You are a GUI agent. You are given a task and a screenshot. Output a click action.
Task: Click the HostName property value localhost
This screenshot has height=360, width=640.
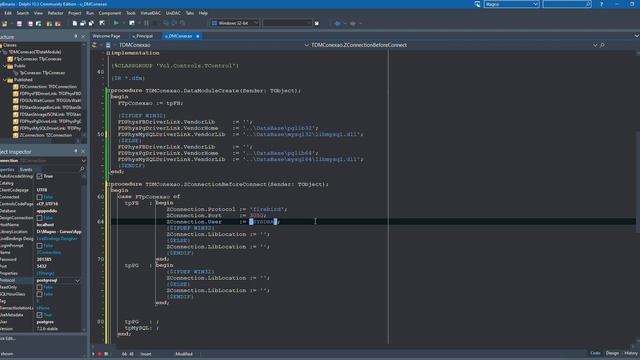coord(45,225)
